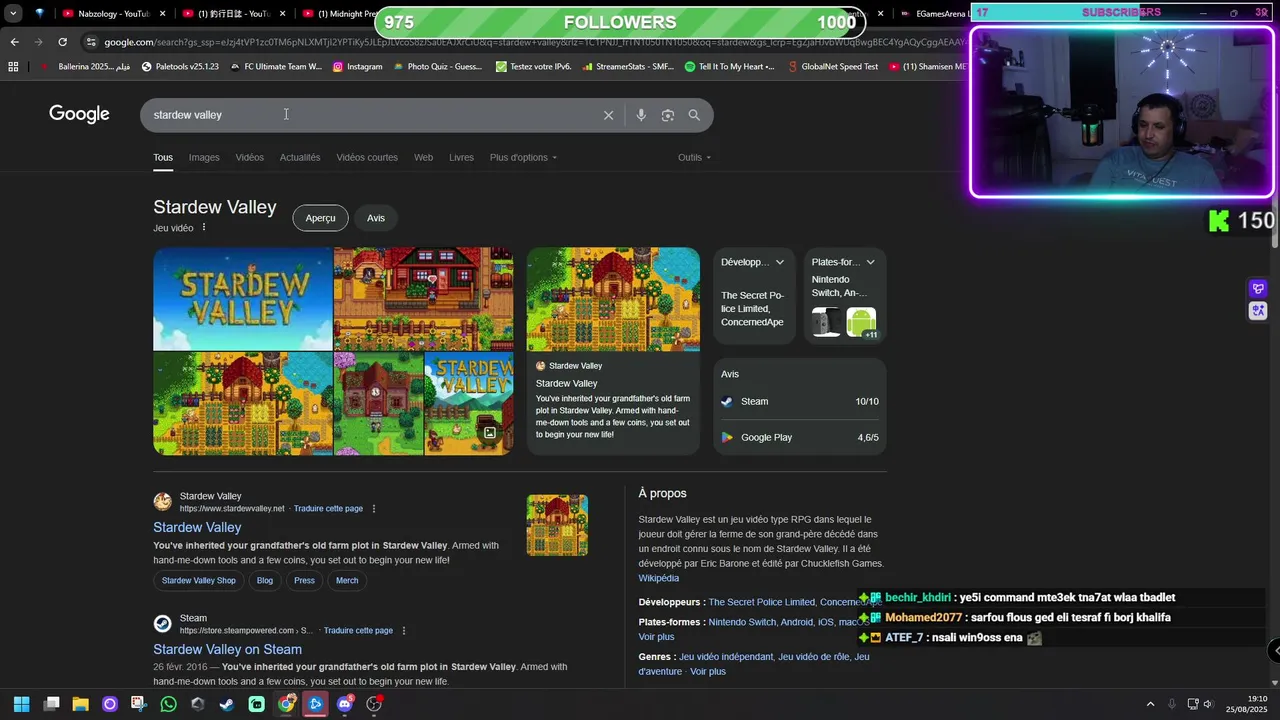
Task: Expand Voir plus under Plates-formes
Action: coord(657,637)
